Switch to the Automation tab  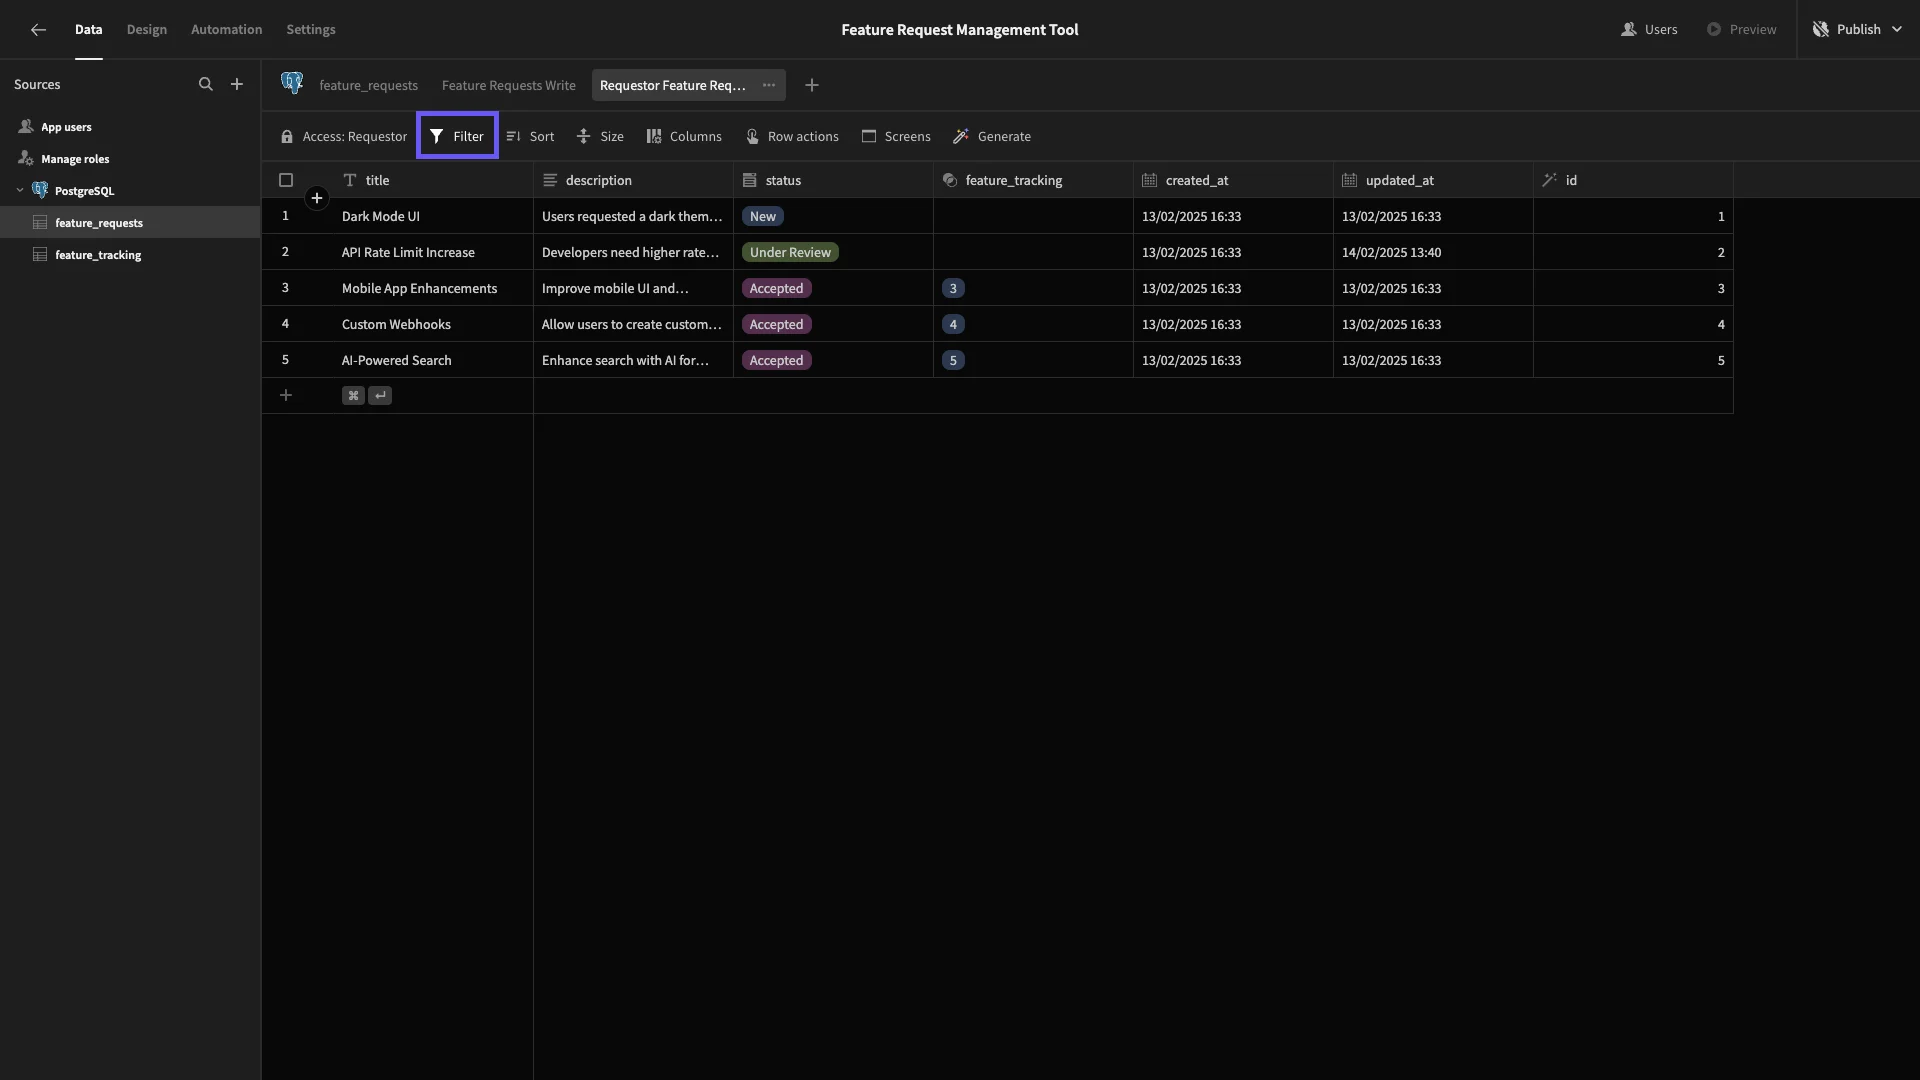[x=227, y=30]
